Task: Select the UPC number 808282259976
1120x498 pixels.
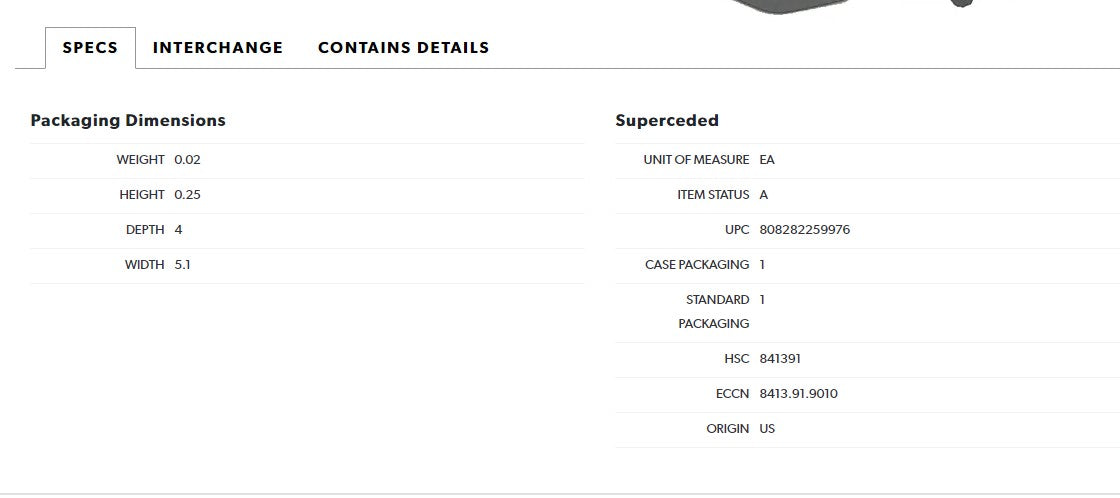Action: (805, 230)
